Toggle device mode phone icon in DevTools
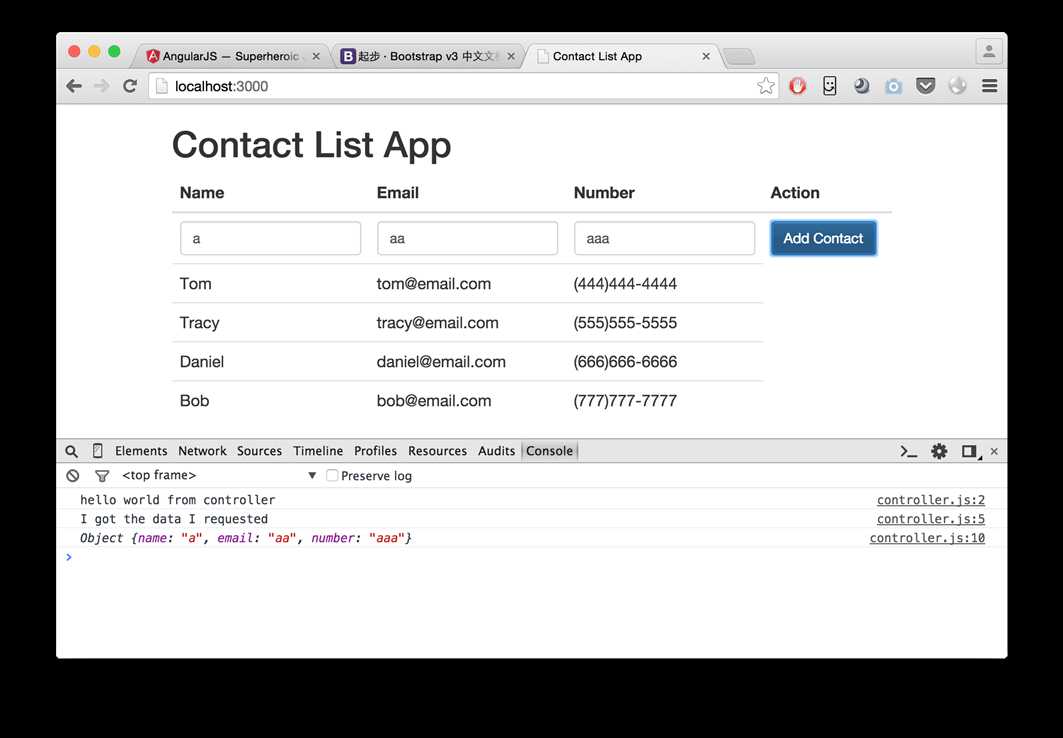The height and width of the screenshot is (738, 1063). point(98,451)
